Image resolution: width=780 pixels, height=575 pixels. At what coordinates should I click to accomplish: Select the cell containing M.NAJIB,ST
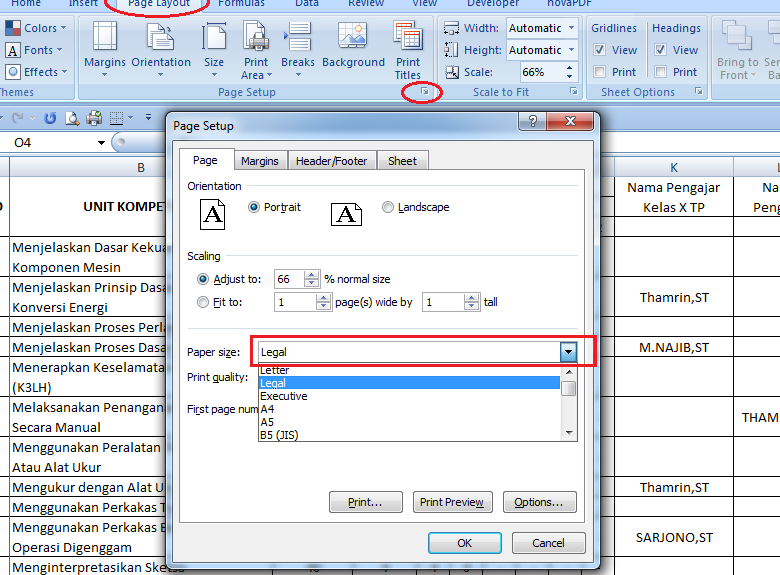(x=674, y=347)
